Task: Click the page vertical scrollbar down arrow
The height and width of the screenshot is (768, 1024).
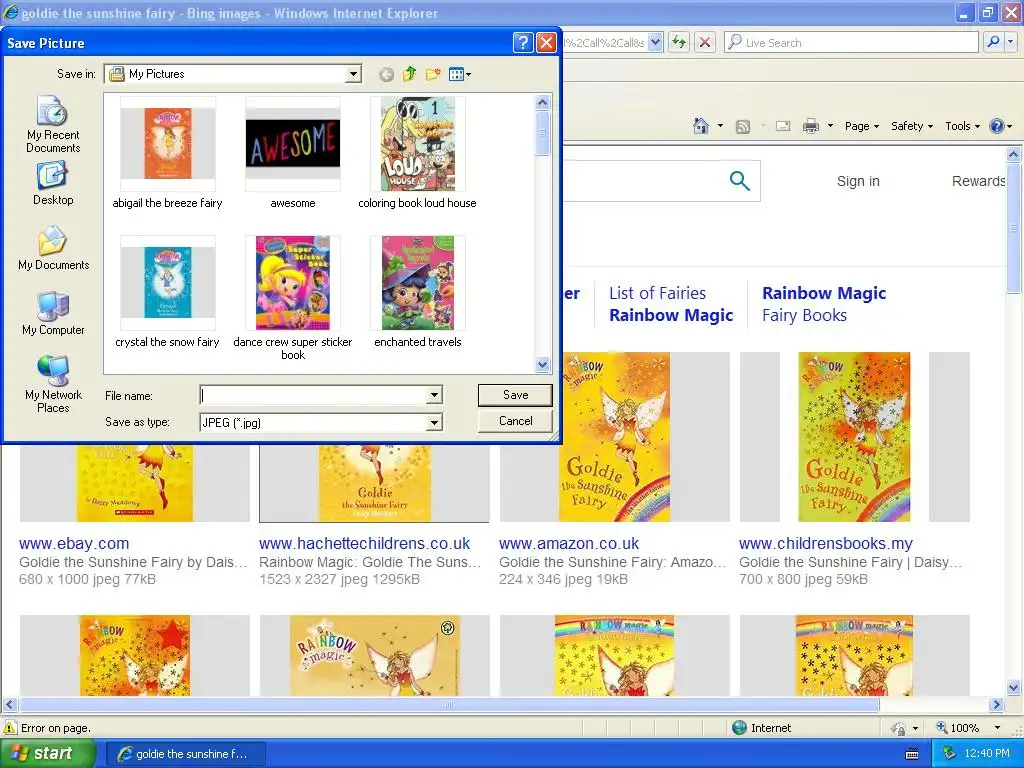Action: 1013,687
